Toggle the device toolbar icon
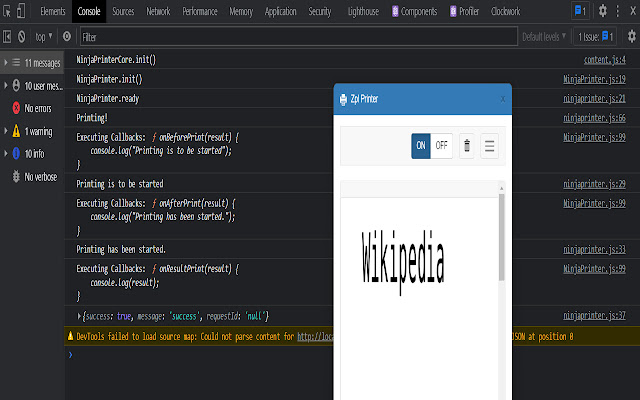Image resolution: width=640 pixels, height=400 pixels. click(x=21, y=11)
